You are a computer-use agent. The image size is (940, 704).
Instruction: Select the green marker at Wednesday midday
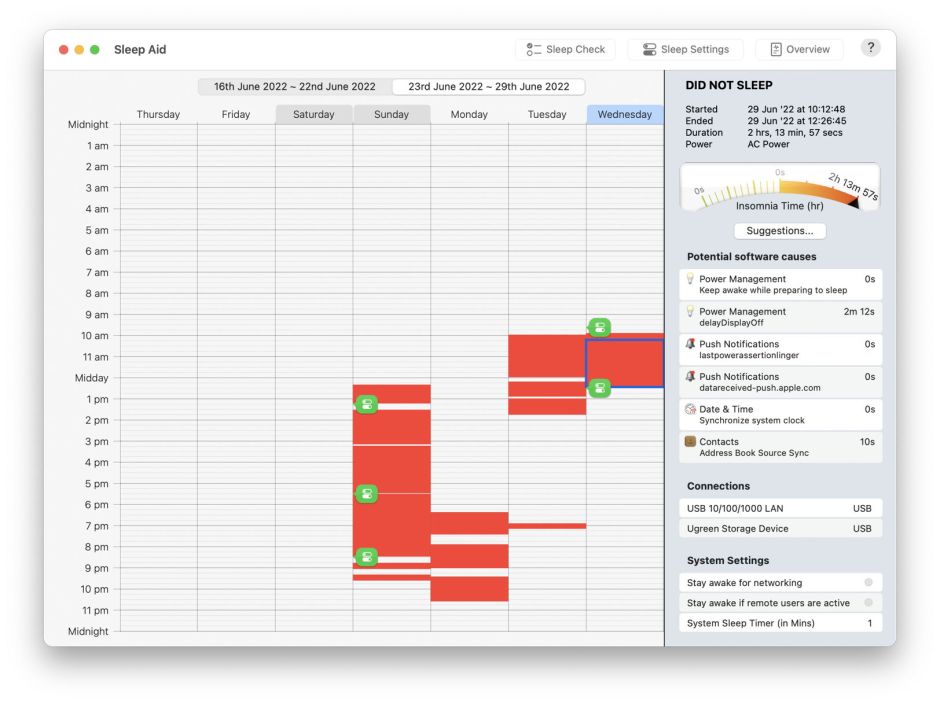coord(599,388)
